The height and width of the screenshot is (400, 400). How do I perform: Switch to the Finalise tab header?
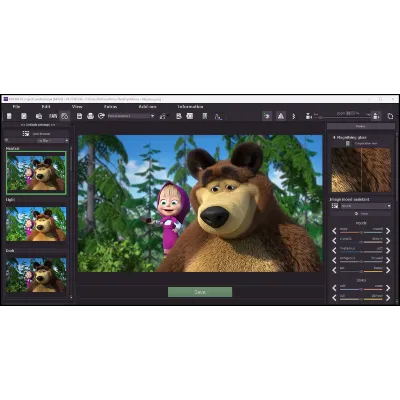360,127
